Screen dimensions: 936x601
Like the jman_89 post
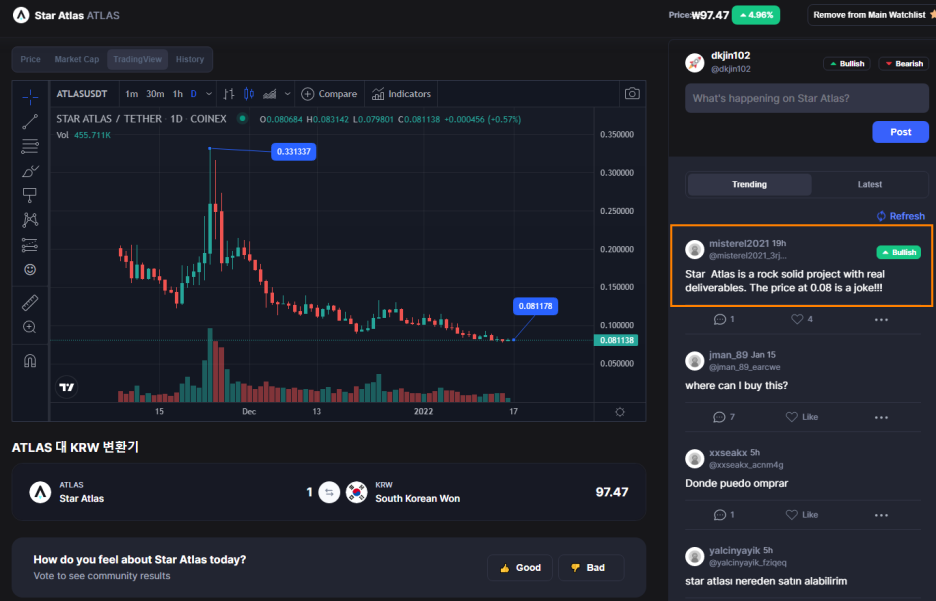(x=802, y=417)
